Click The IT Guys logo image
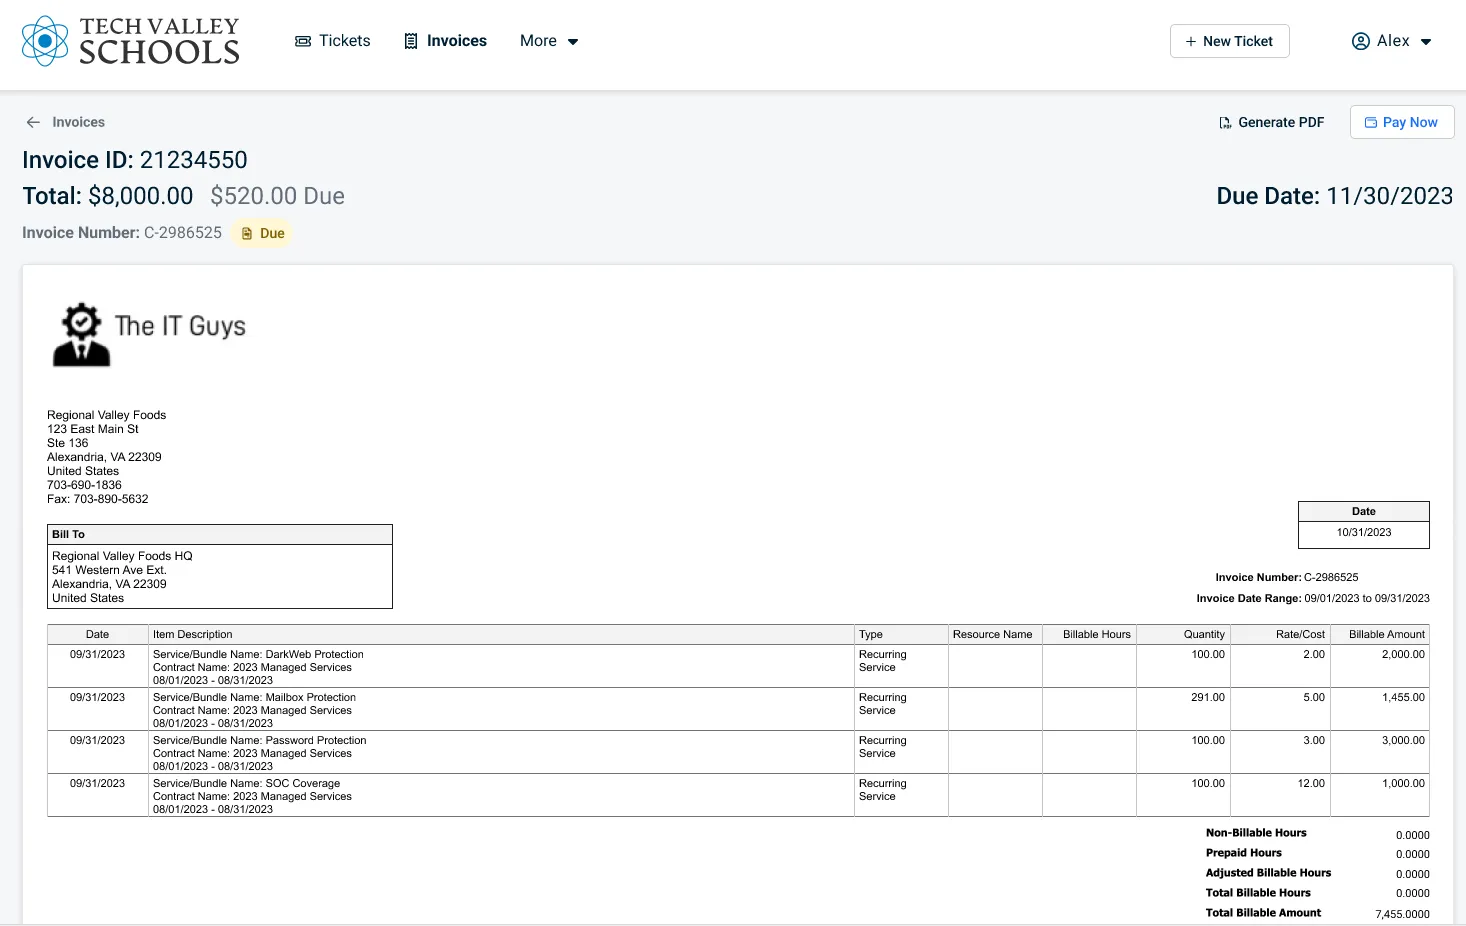This screenshot has width=1466, height=926. click(82, 335)
